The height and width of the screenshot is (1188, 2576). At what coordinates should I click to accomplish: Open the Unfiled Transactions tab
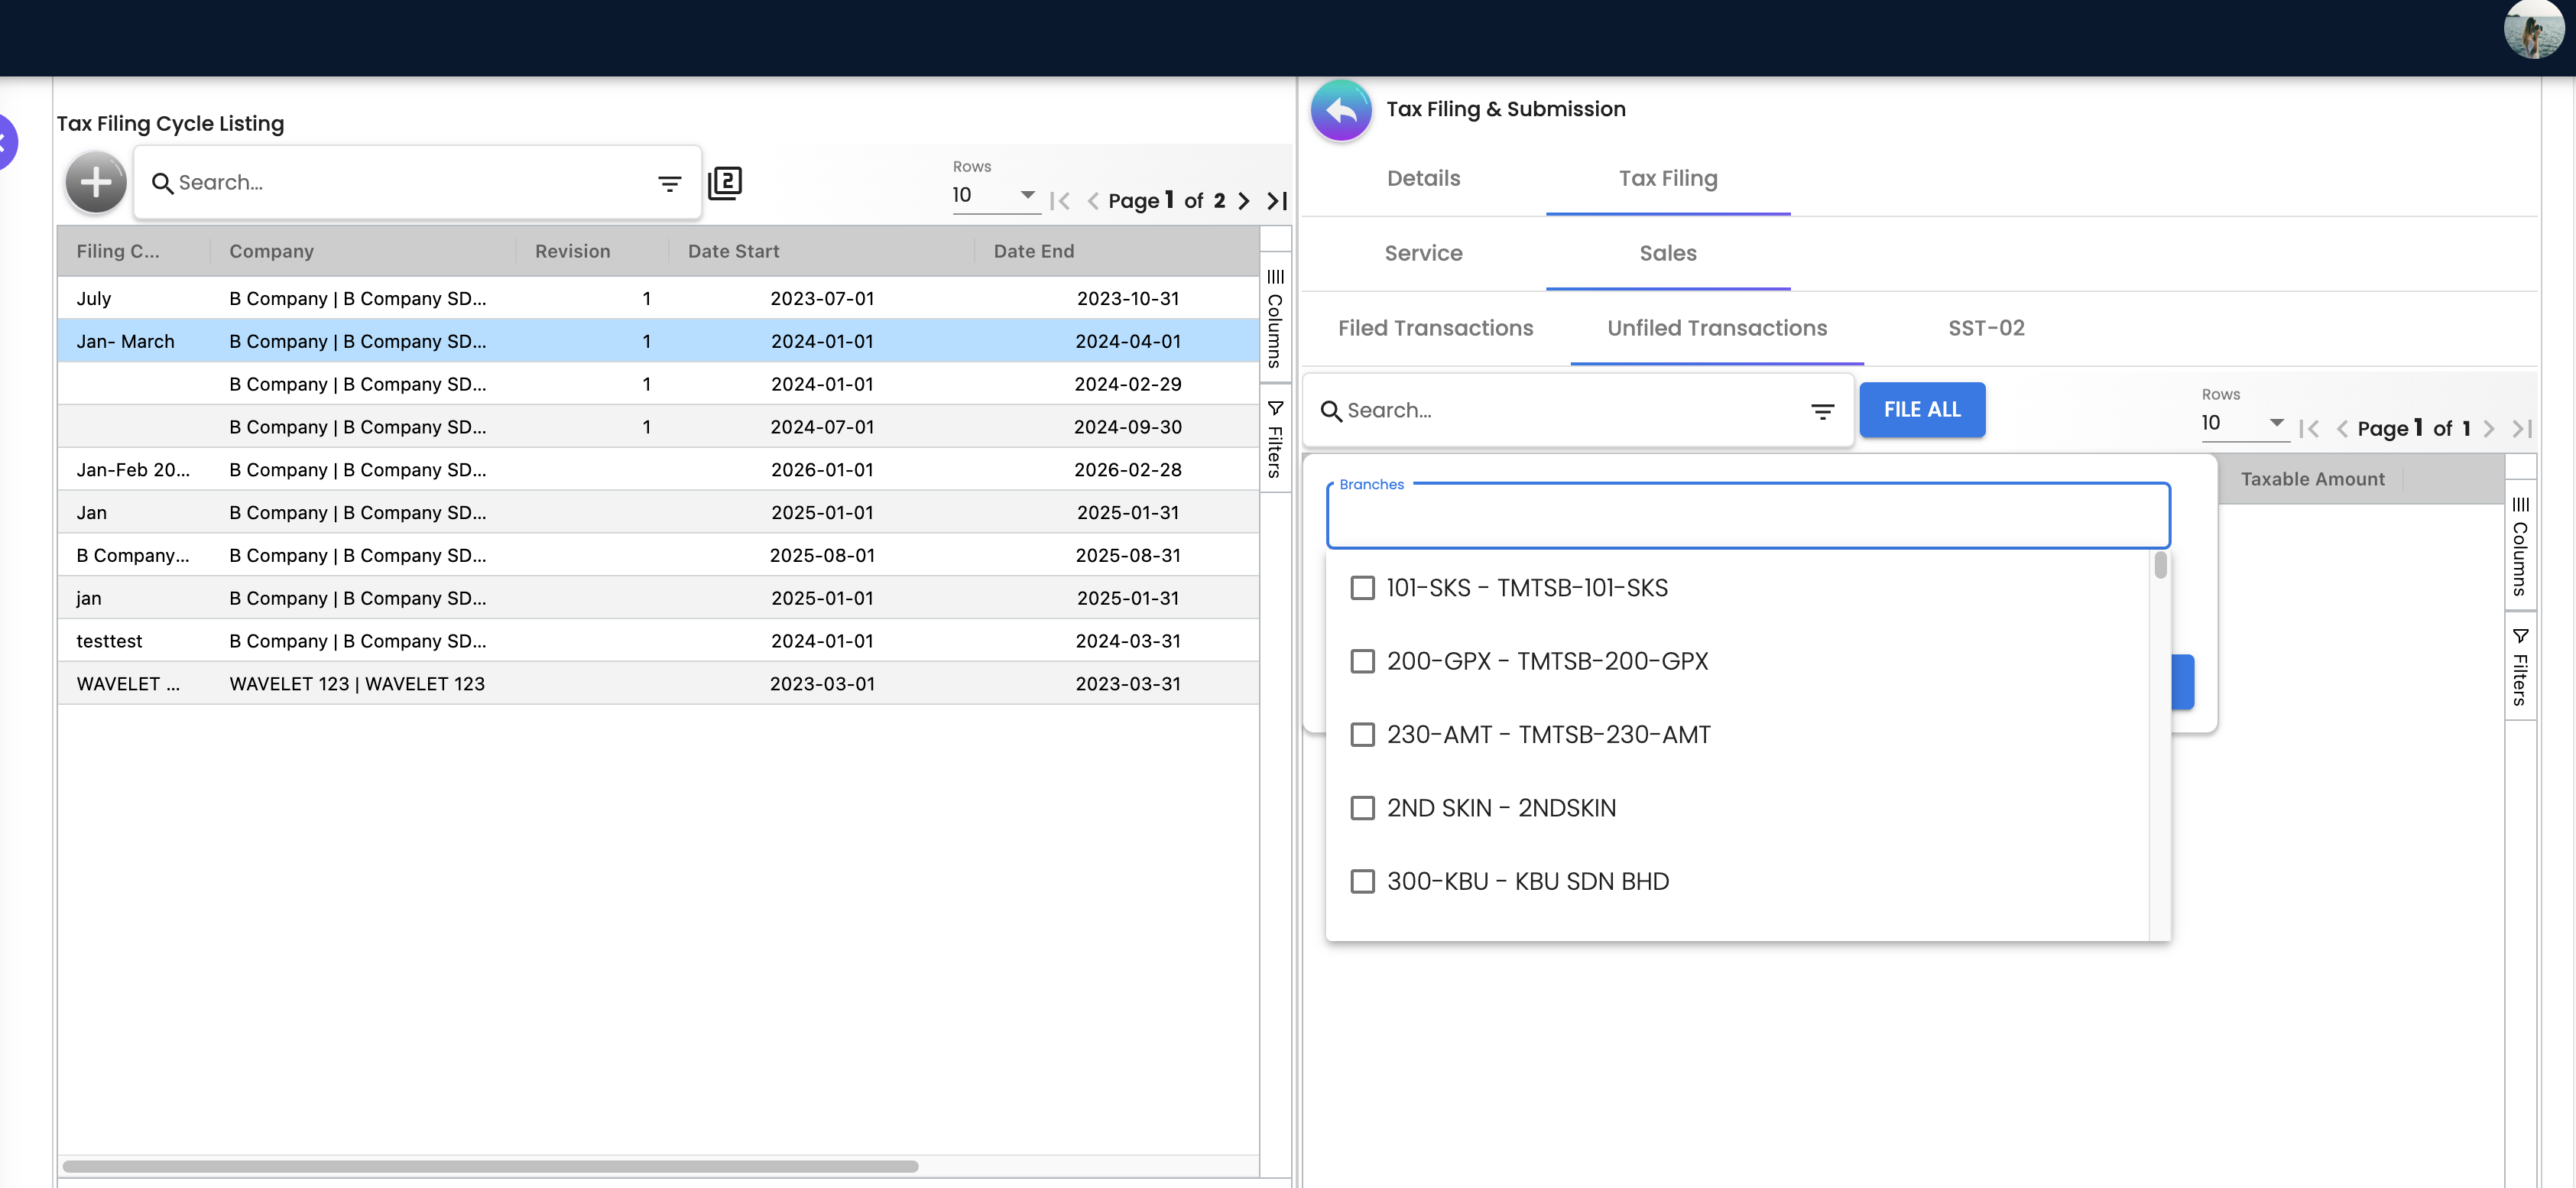point(1716,329)
